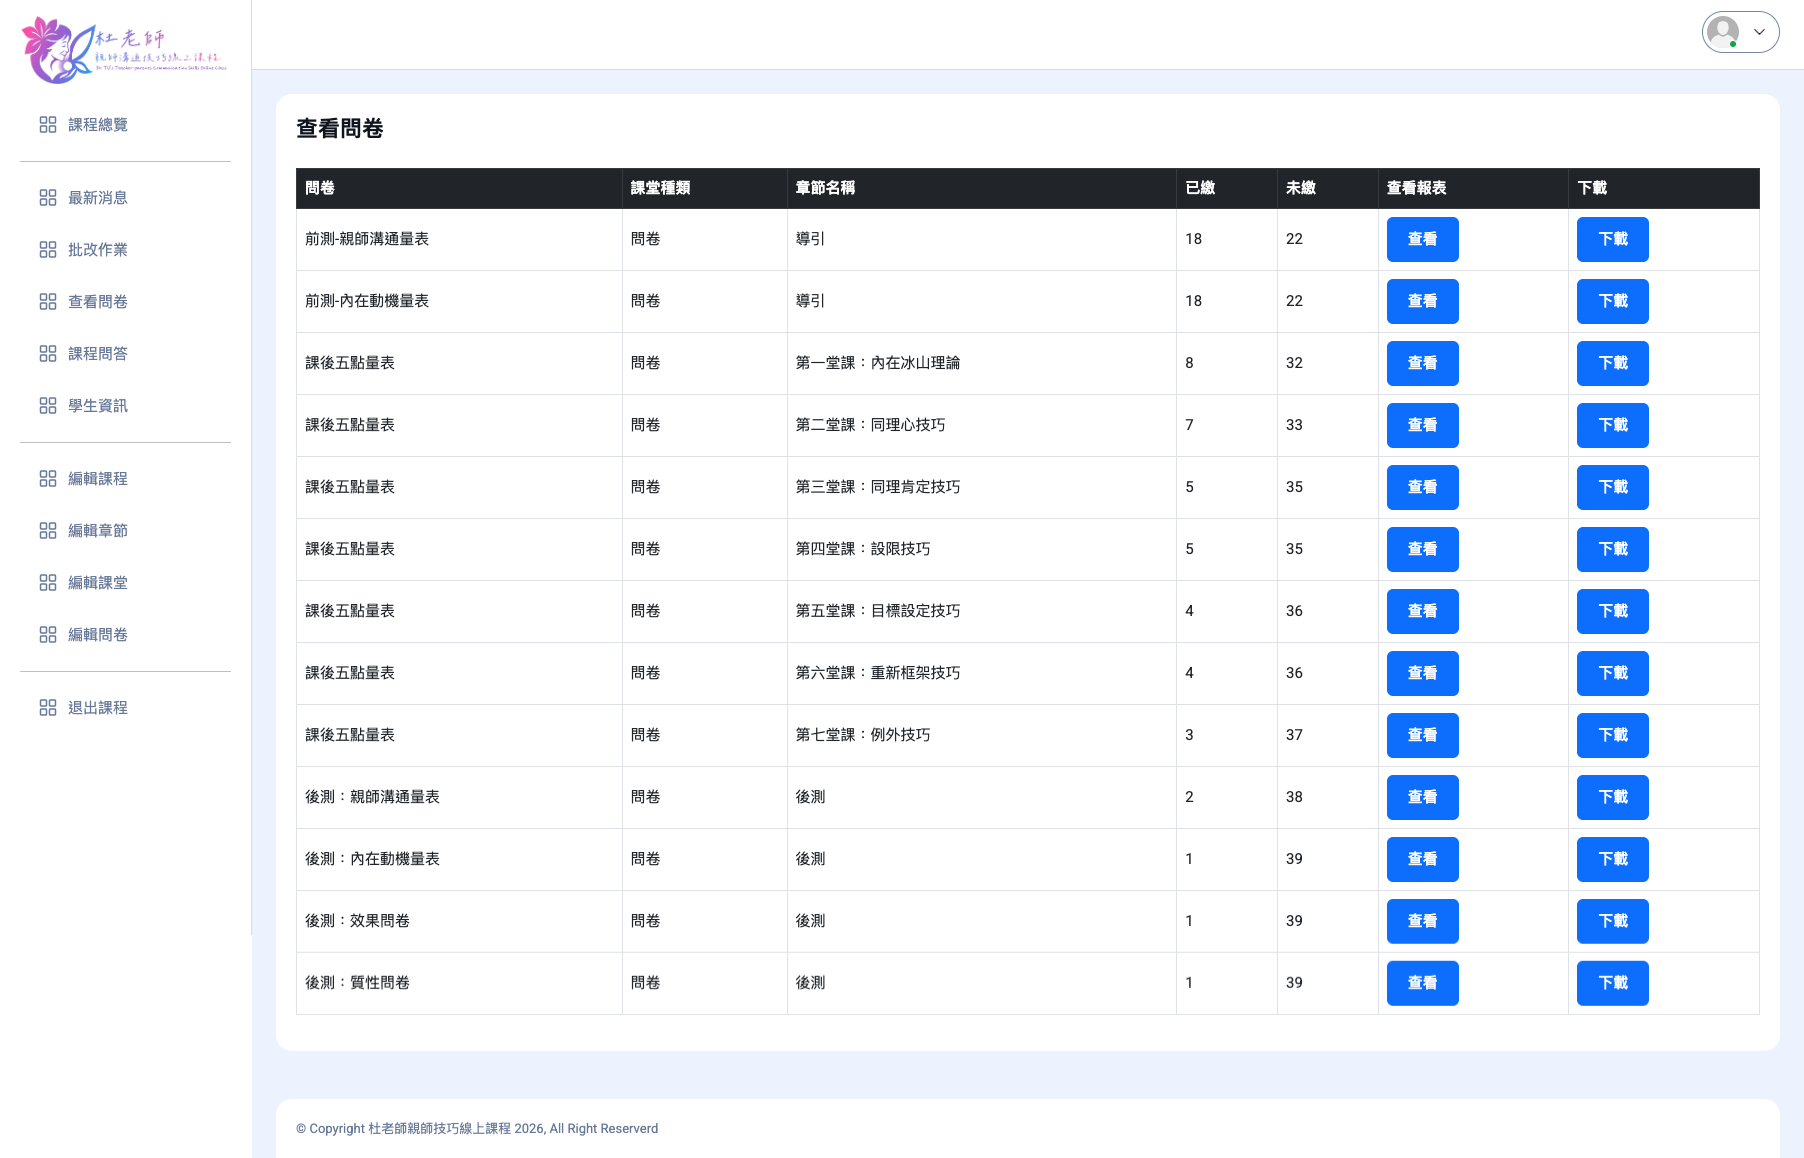Screen dimensions: 1804x1158
Task: Click the site logo in the sidebar
Action: [124, 50]
